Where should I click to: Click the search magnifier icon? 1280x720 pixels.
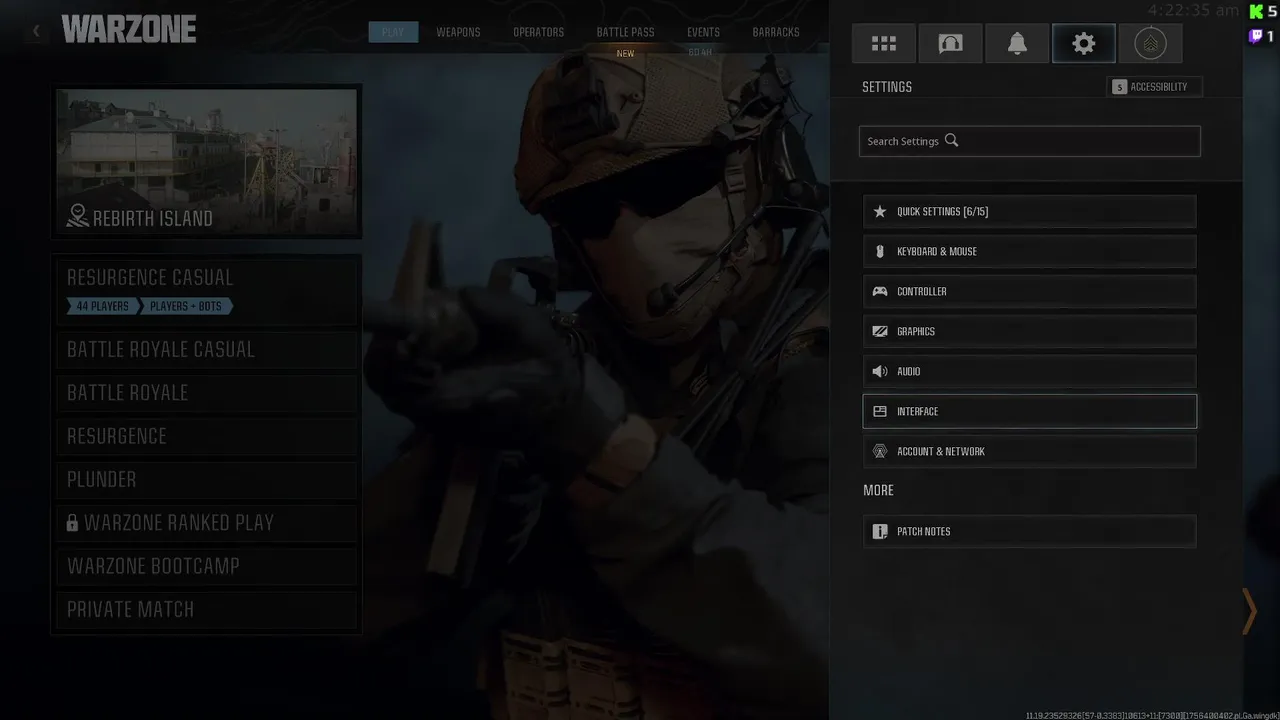[951, 141]
